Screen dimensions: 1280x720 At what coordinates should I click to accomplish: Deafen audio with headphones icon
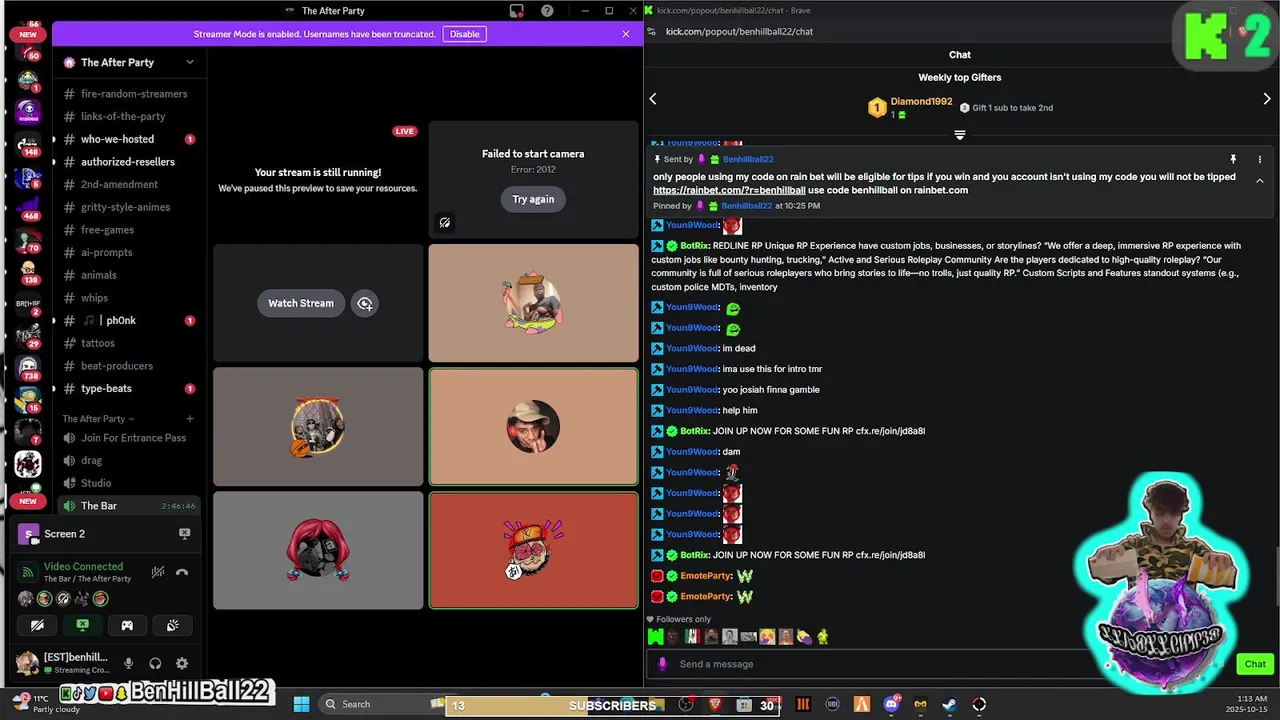pyautogui.click(x=155, y=663)
